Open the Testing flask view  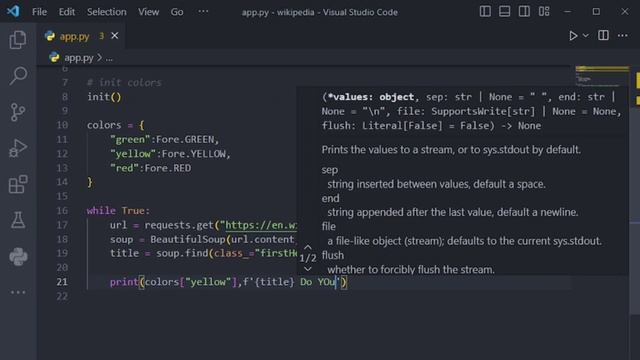click(18, 220)
